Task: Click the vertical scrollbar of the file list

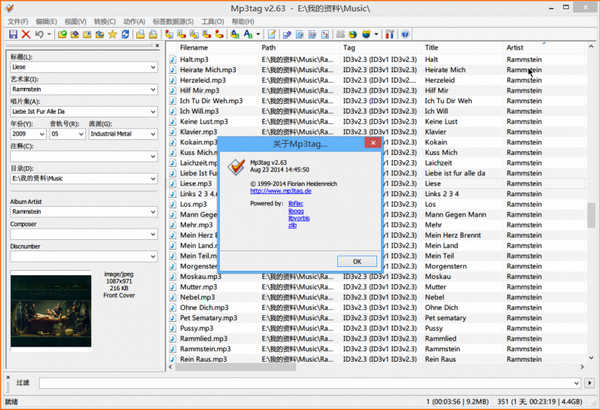Action: tap(591, 215)
